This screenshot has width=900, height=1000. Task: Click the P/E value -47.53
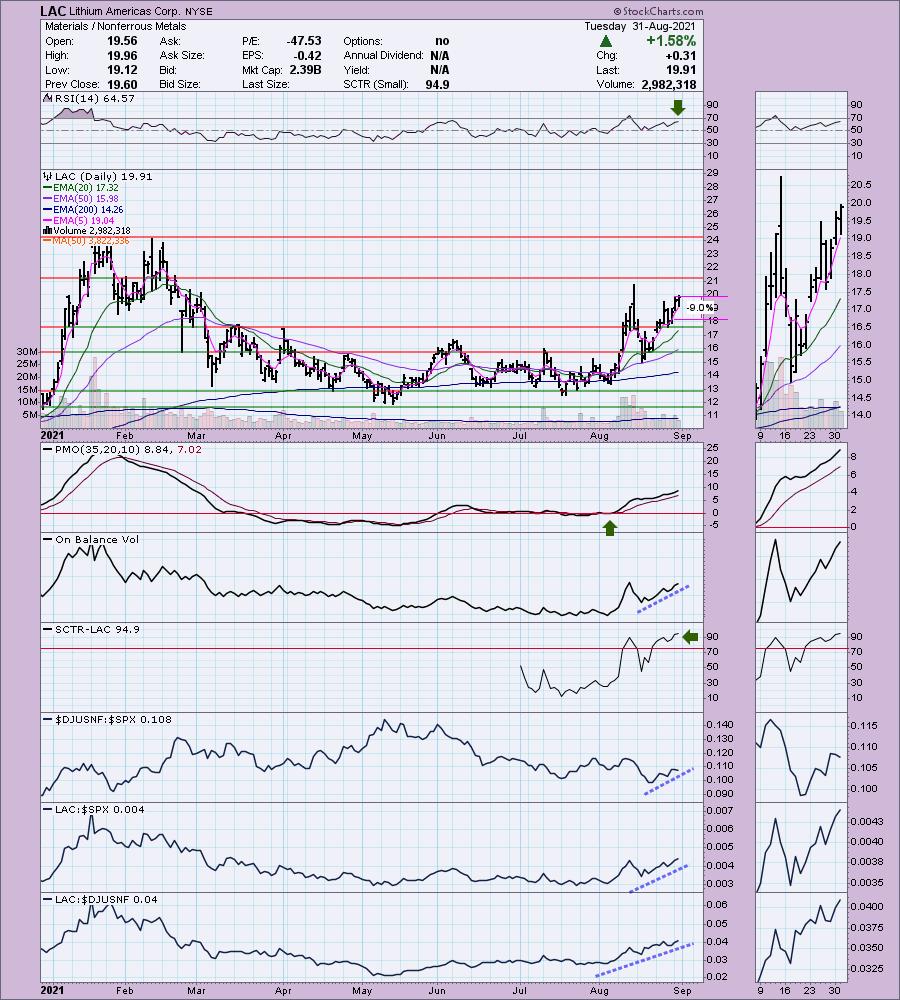click(304, 41)
